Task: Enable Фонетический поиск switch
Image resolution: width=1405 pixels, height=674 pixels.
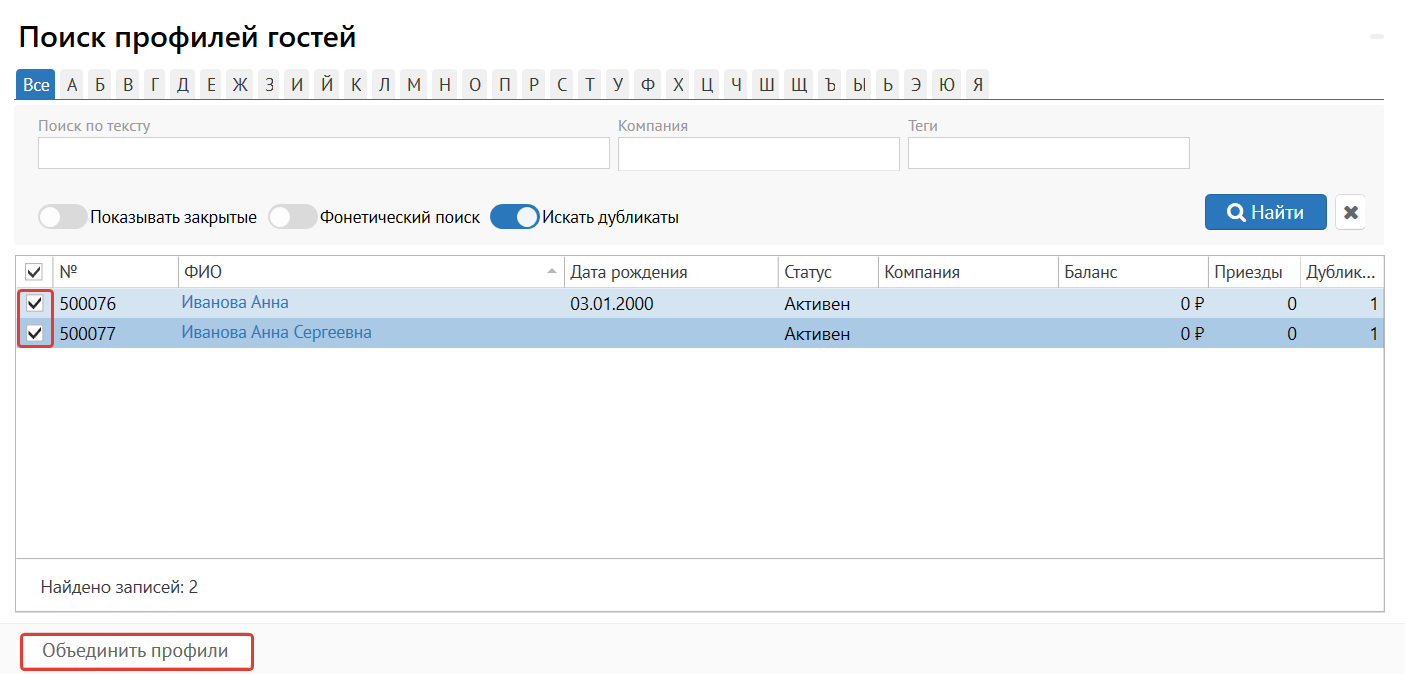Action: 292,217
